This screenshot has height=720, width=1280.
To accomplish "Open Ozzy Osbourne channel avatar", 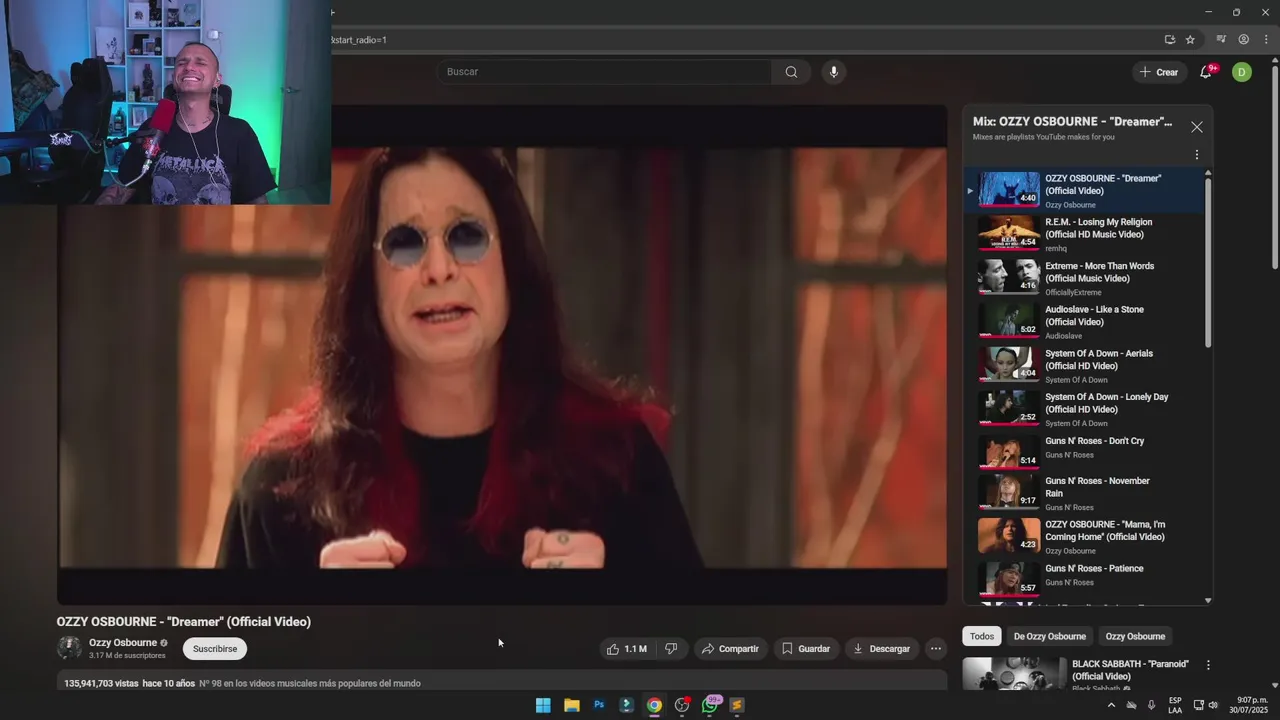I will (69, 648).
